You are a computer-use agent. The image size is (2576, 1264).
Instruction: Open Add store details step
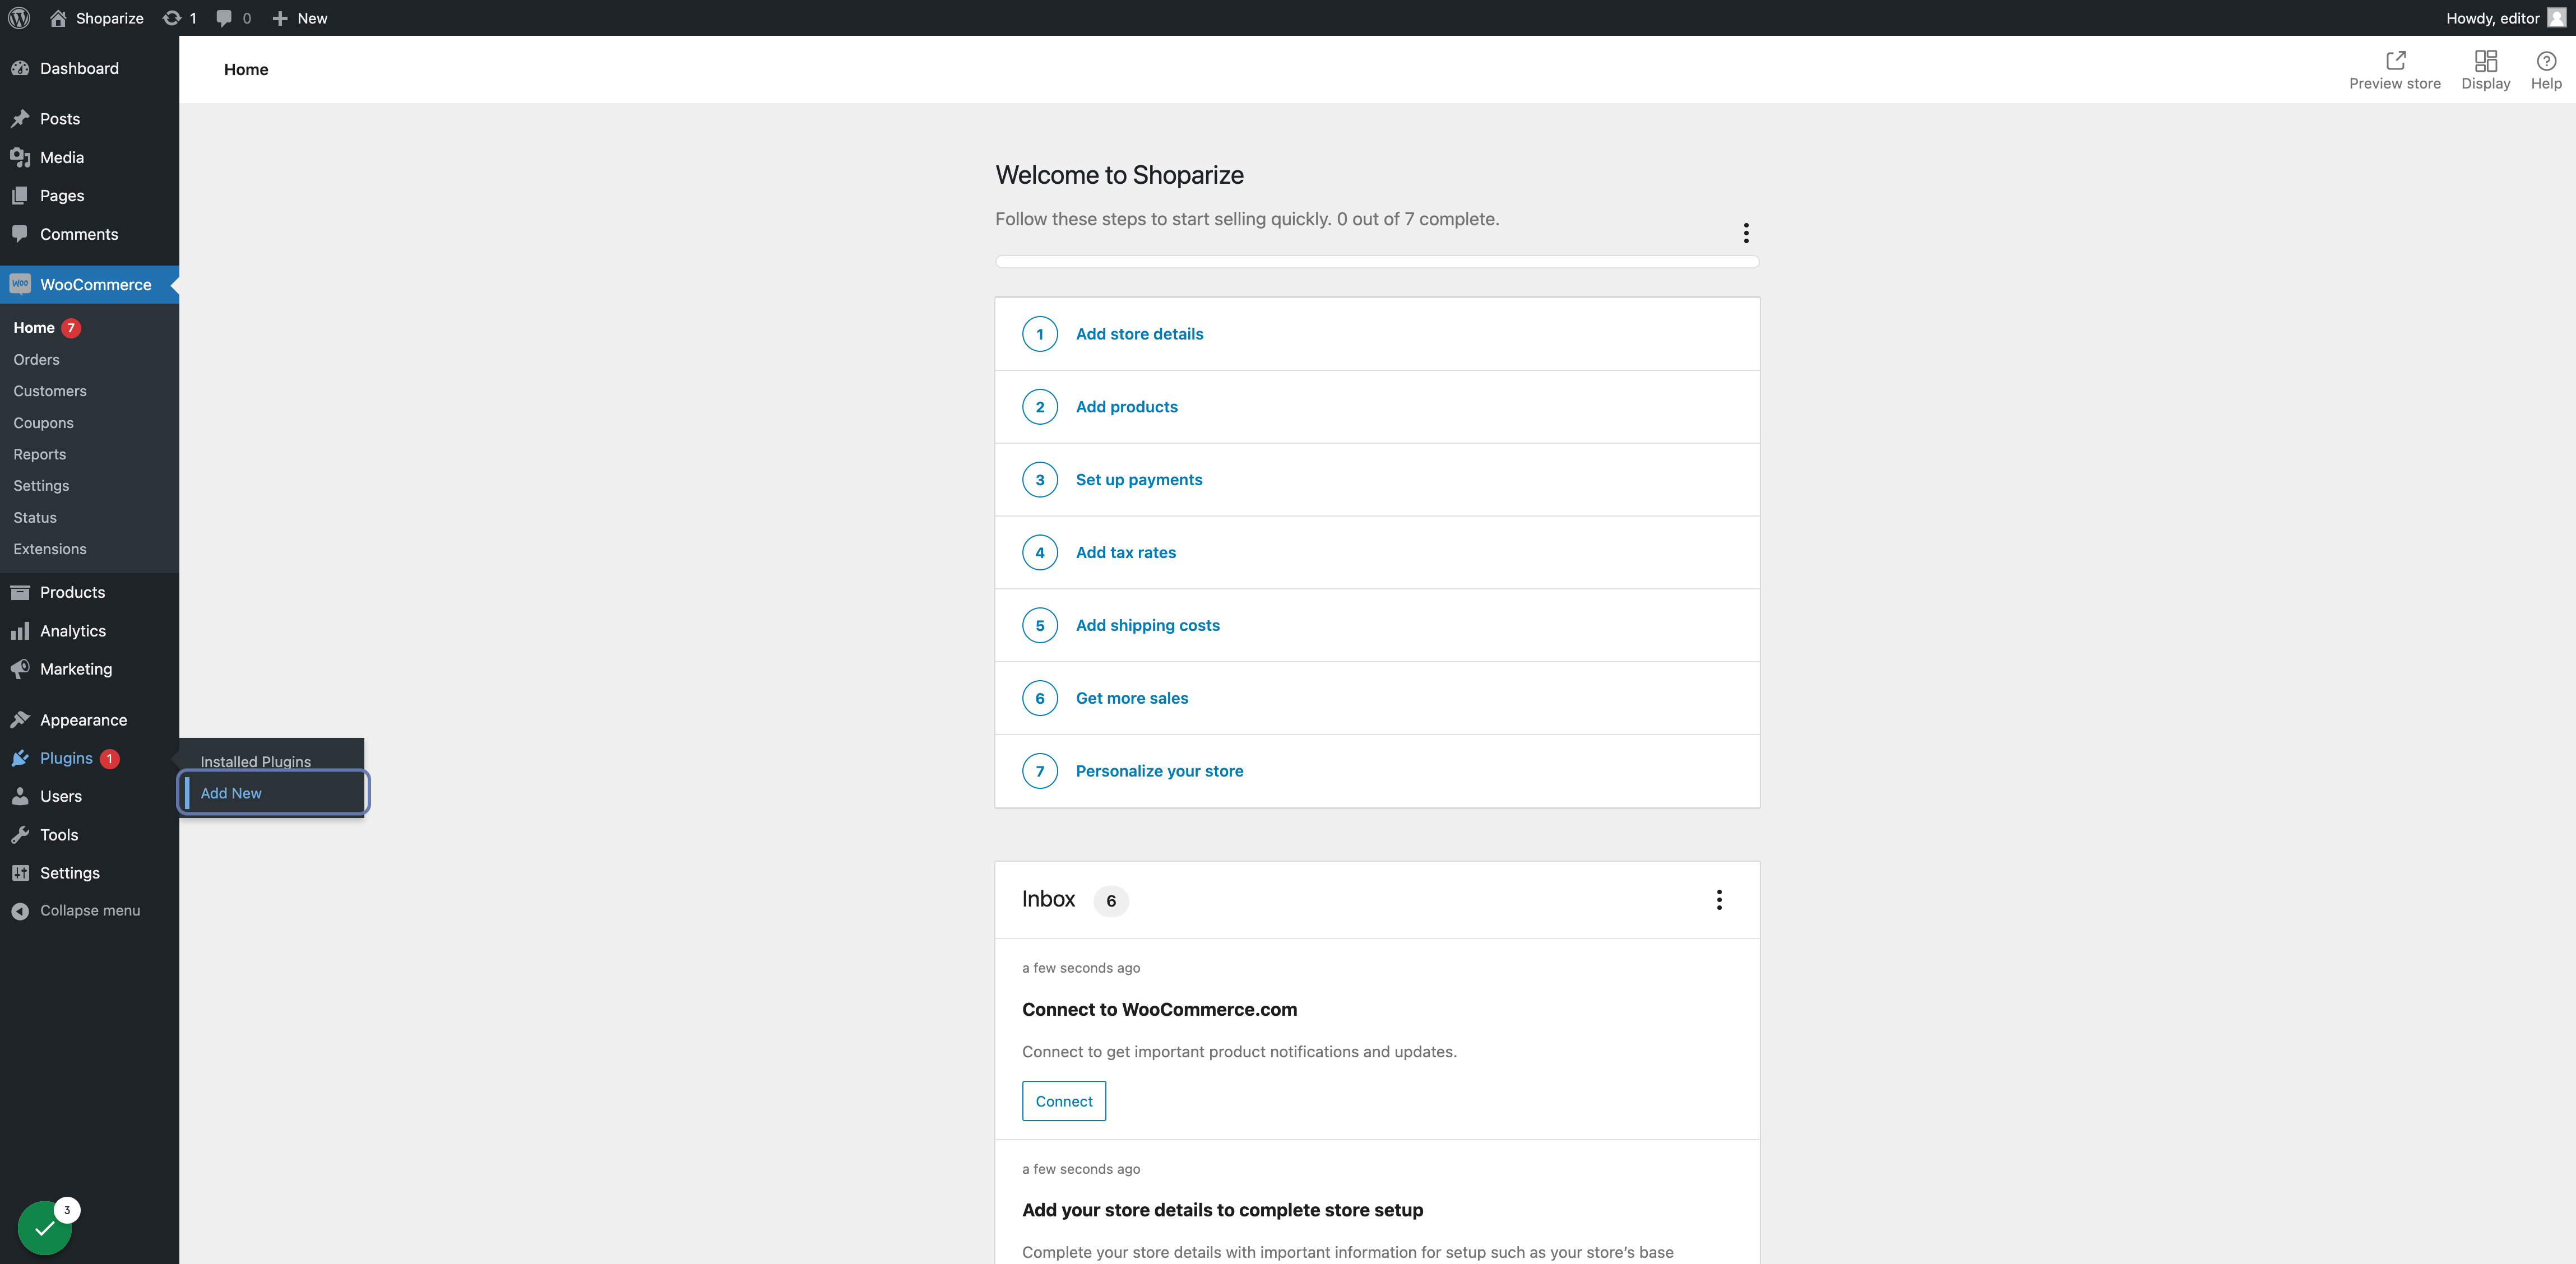1139,334
